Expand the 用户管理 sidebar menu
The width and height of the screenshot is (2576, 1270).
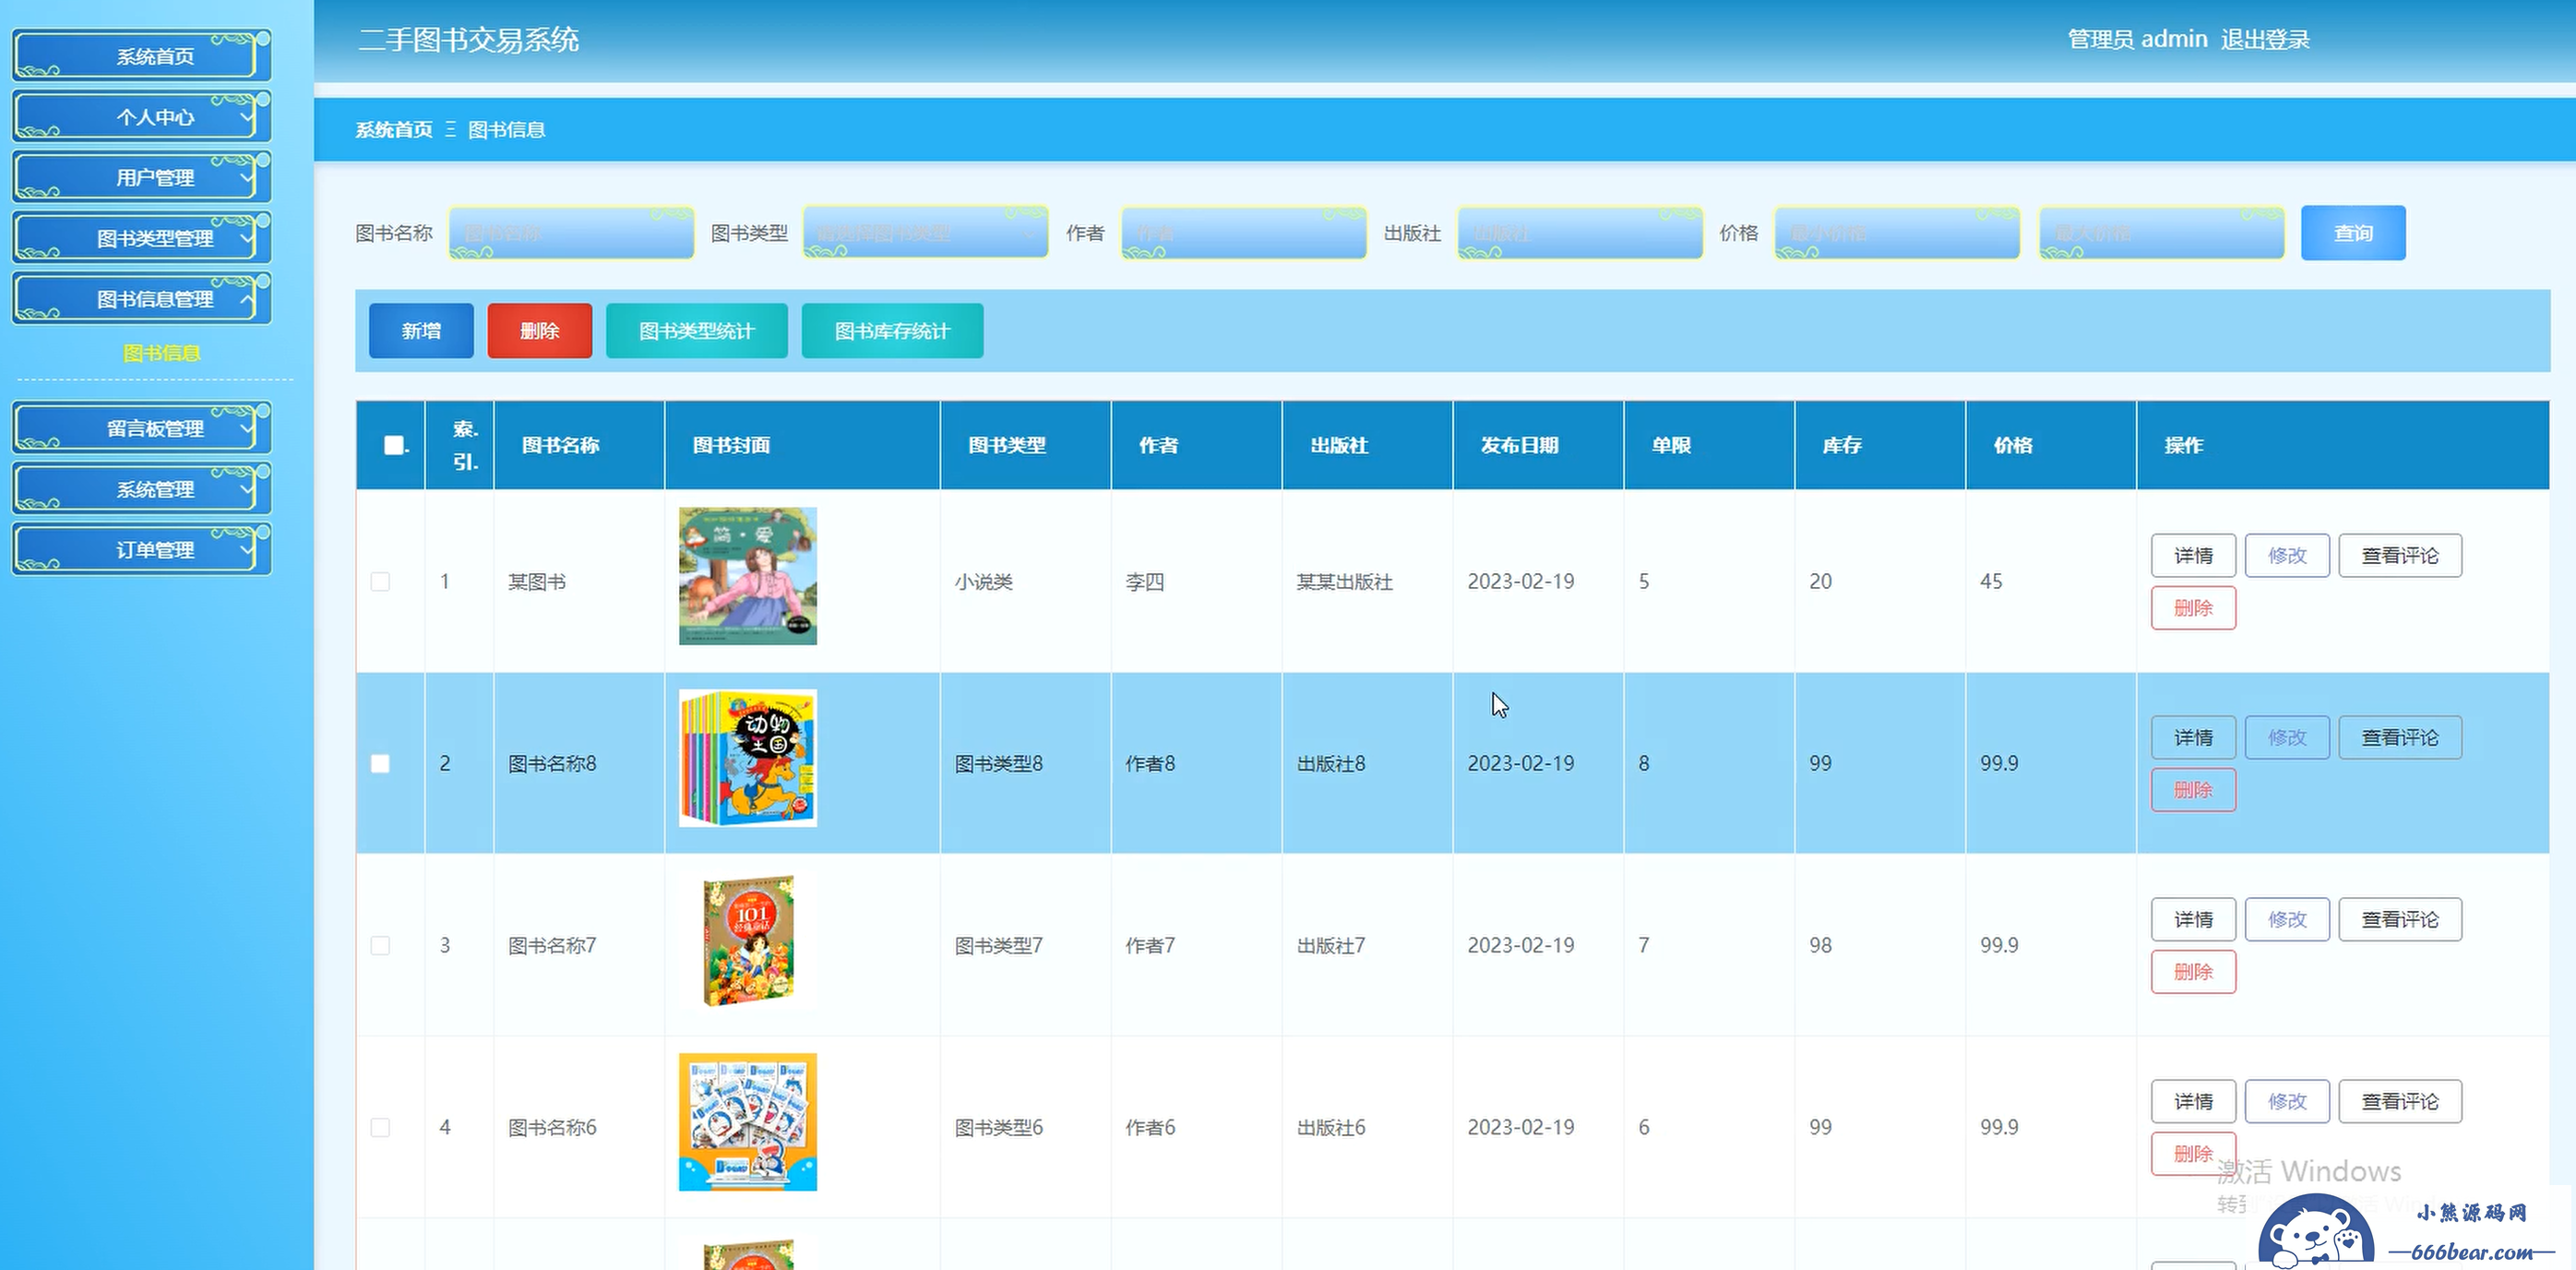coord(142,177)
